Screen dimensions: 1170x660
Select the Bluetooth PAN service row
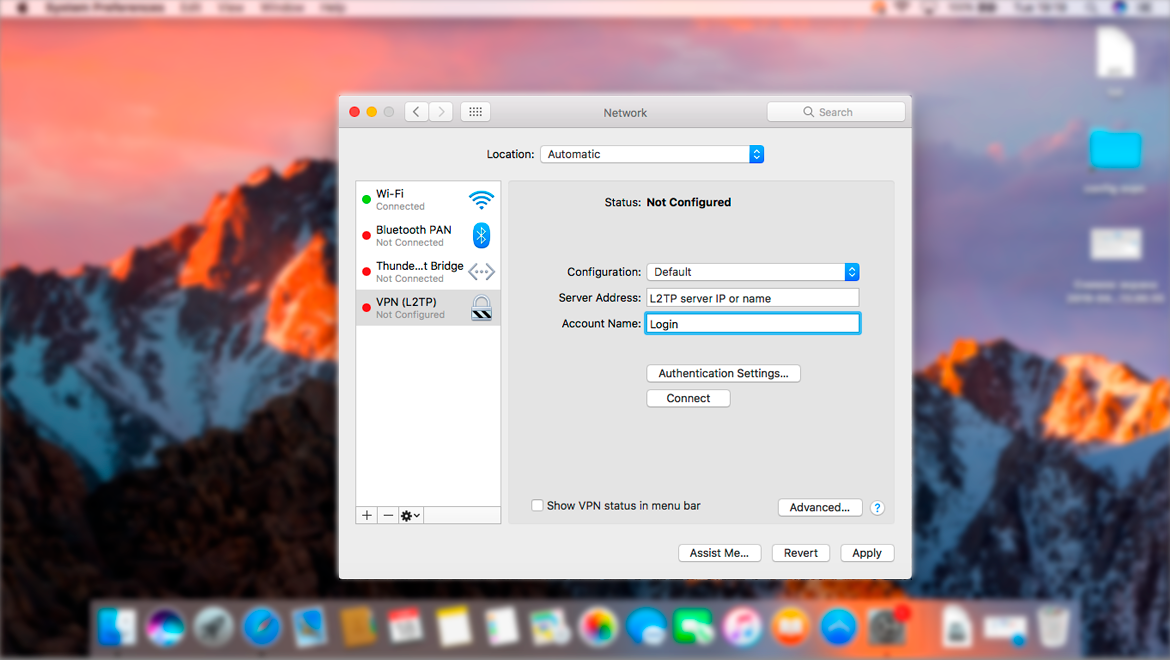click(x=428, y=236)
